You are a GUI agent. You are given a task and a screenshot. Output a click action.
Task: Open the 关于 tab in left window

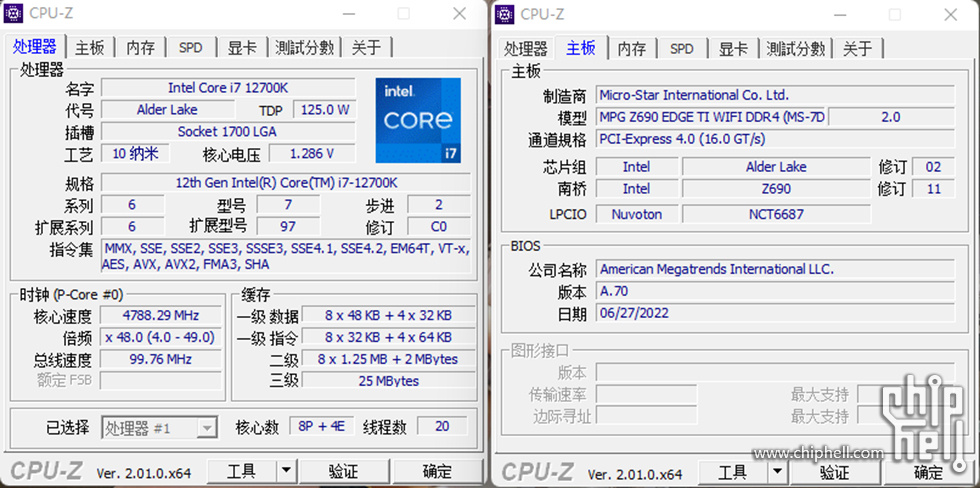(x=366, y=48)
